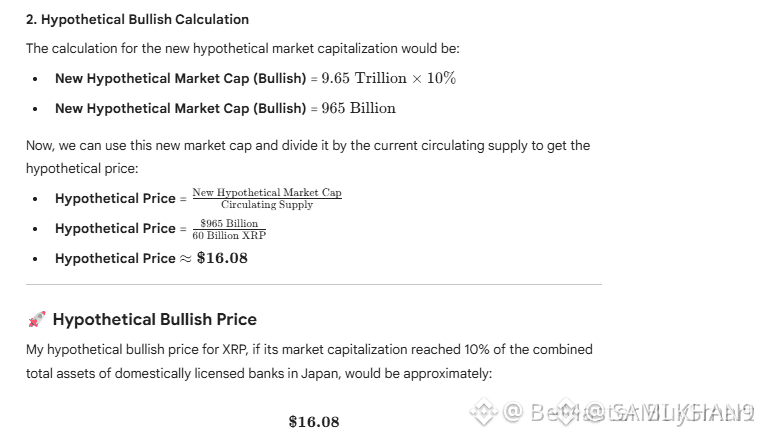Click the second "New Hypothetical Market Cap (Bullish)" label
The height and width of the screenshot is (437, 762).
pos(180,108)
